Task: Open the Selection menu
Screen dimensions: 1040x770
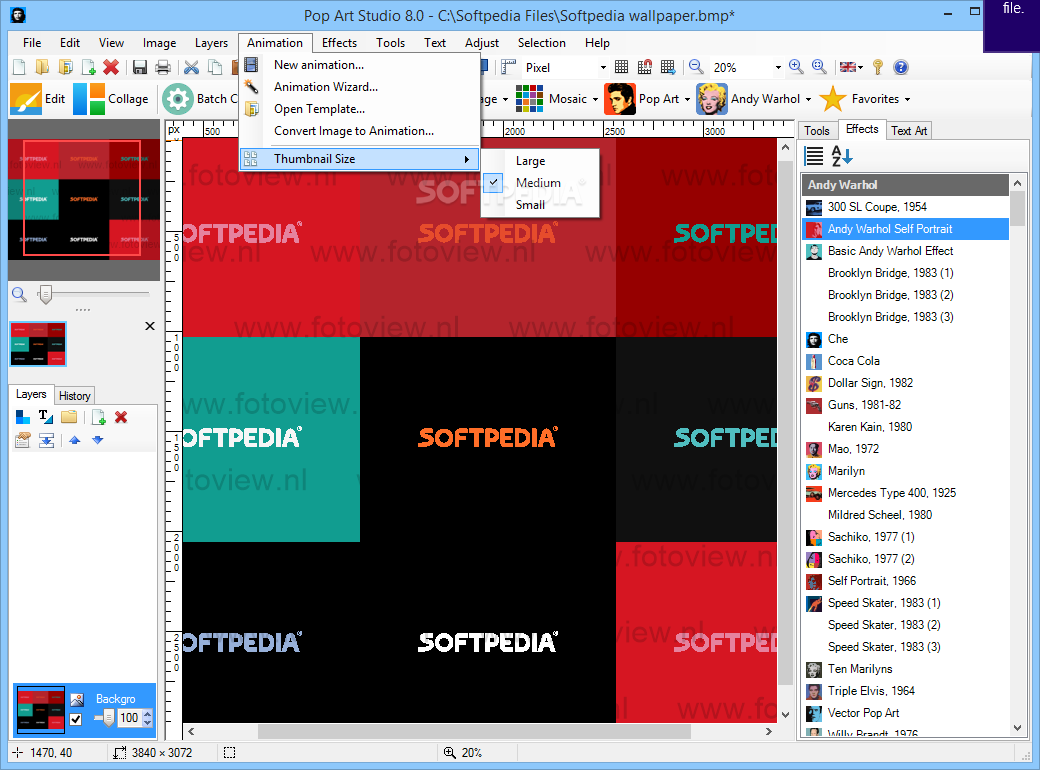Action: 541,42
